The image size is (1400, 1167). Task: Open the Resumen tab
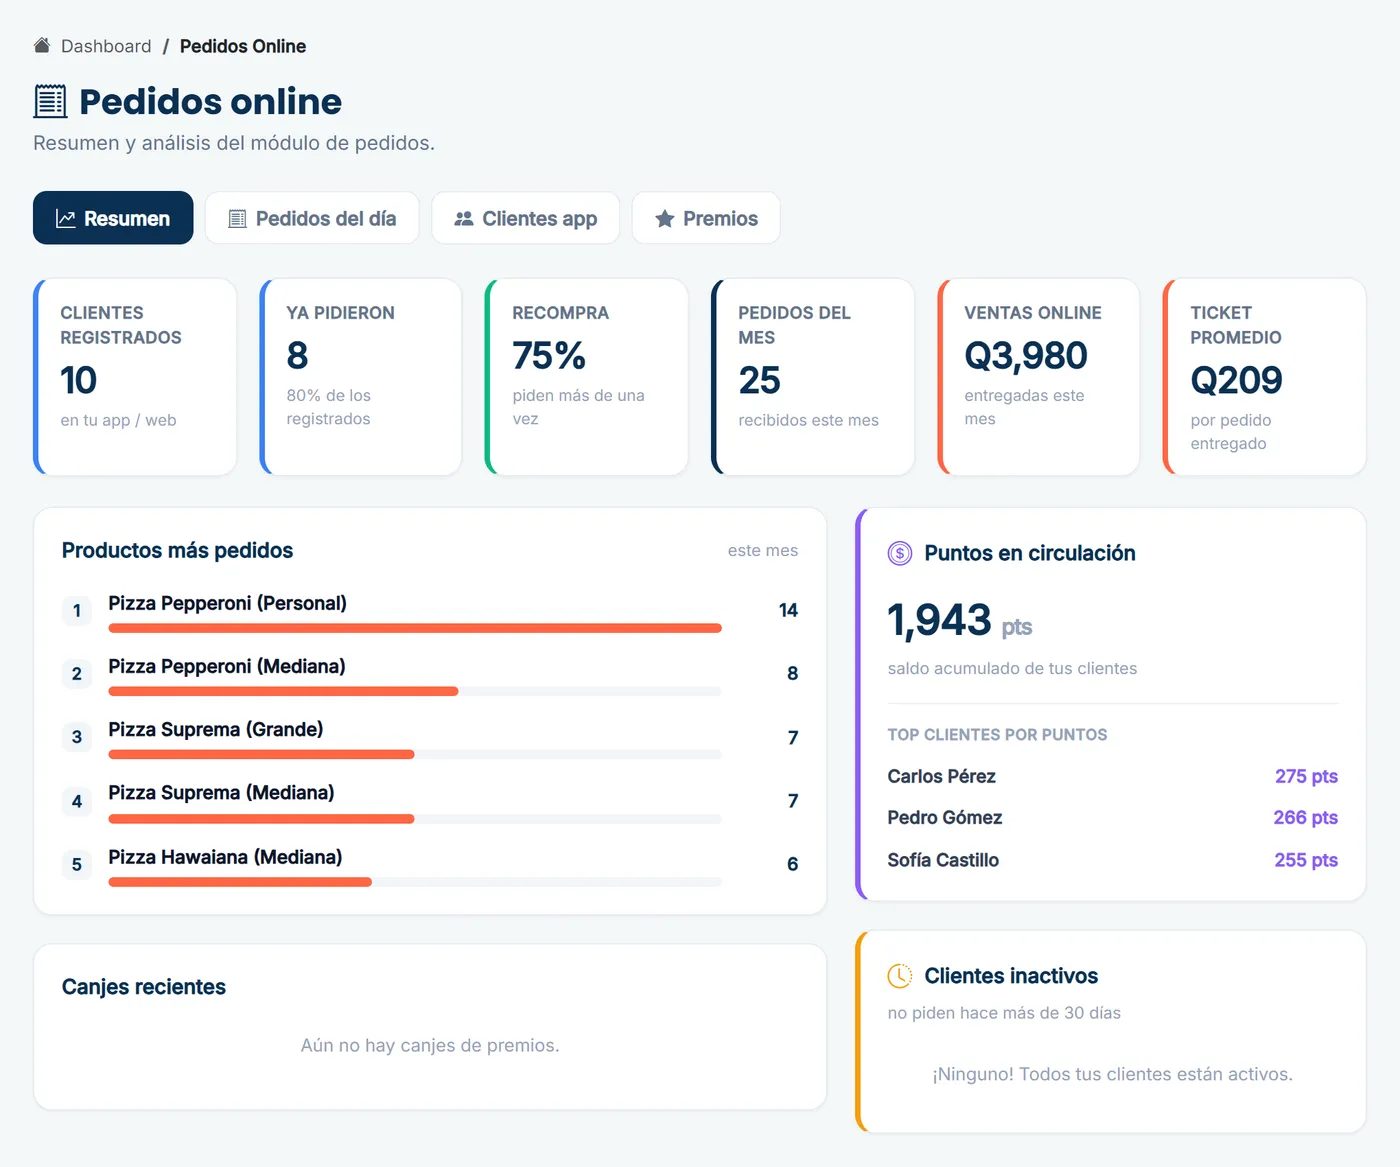click(x=113, y=218)
